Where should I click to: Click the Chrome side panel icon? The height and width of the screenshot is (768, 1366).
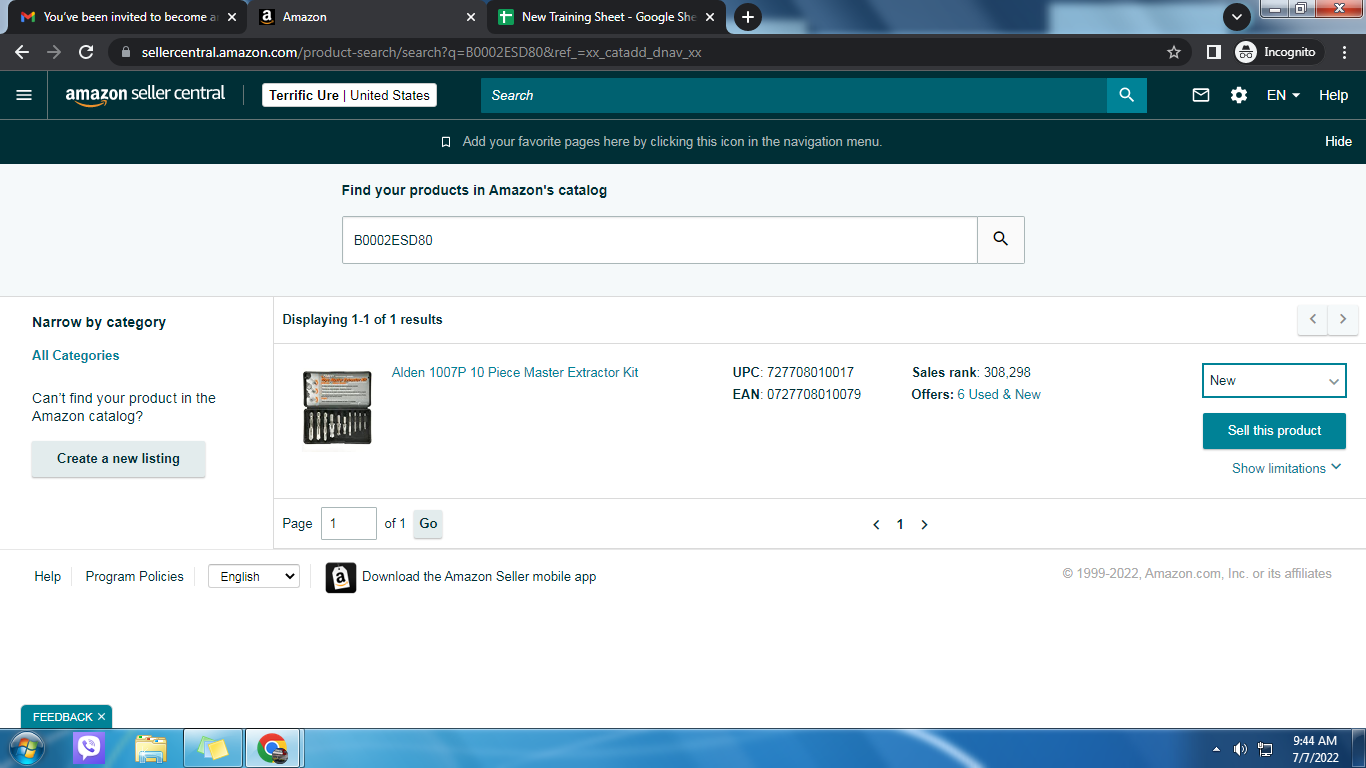point(1214,52)
